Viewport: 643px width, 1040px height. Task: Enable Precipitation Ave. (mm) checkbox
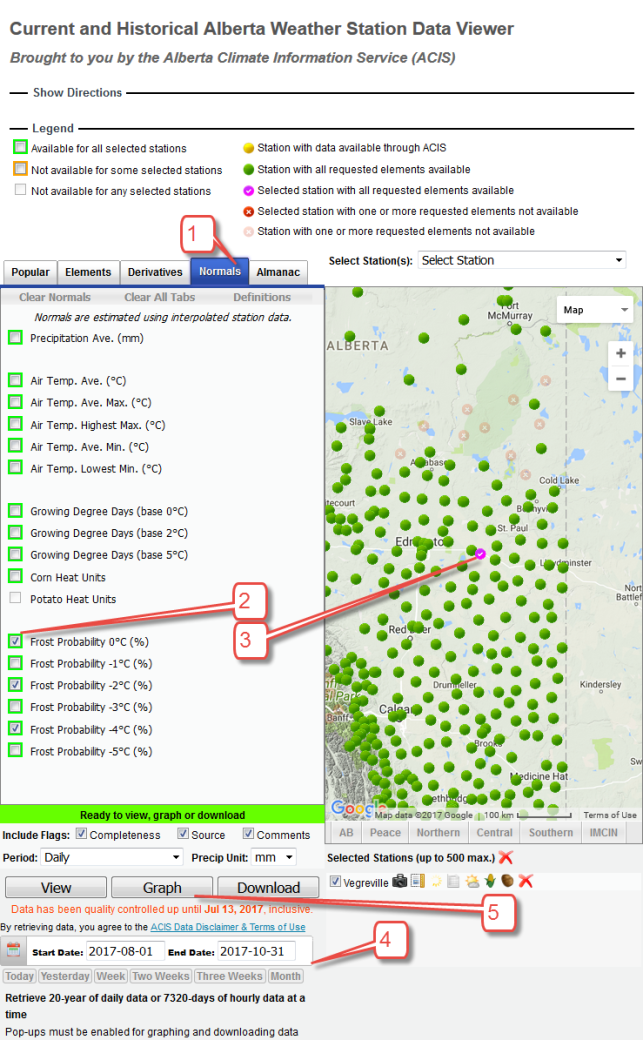click(x=15, y=338)
